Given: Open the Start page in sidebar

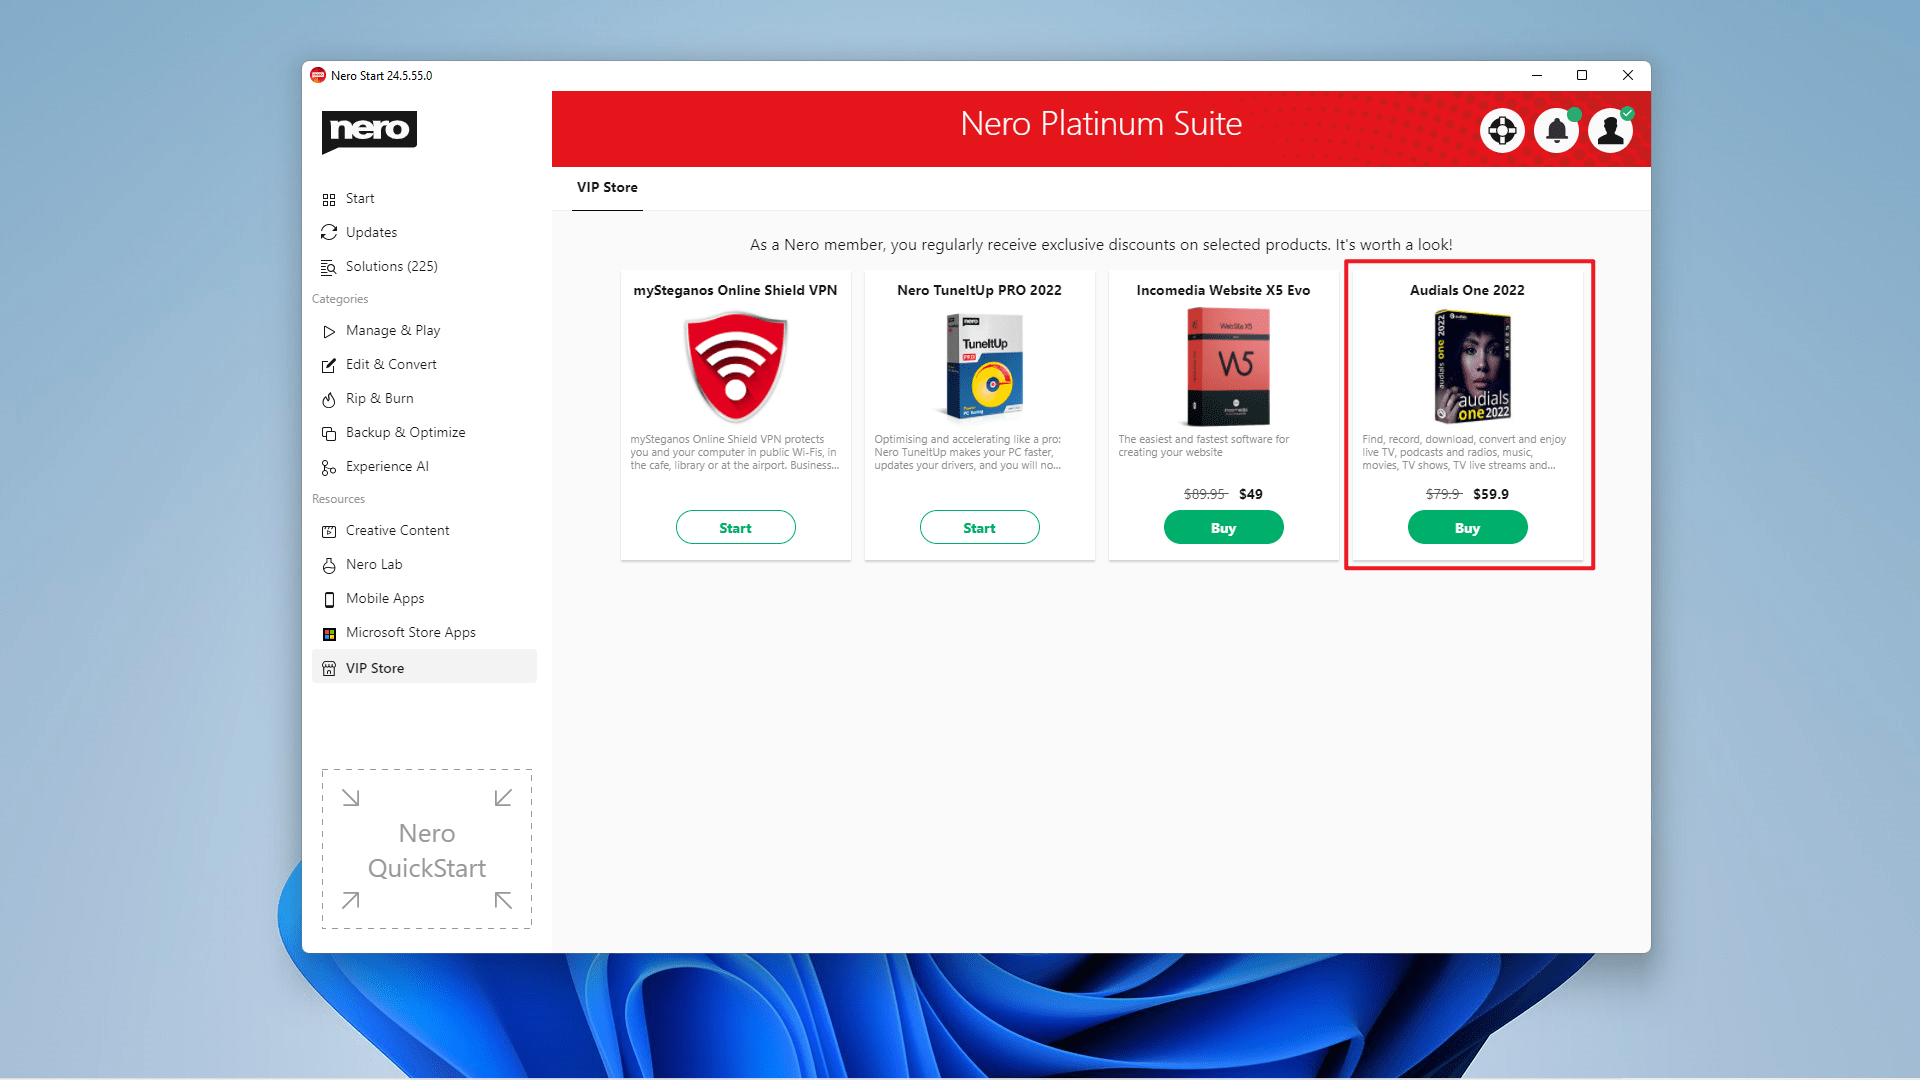Looking at the screenshot, I should (424, 199).
